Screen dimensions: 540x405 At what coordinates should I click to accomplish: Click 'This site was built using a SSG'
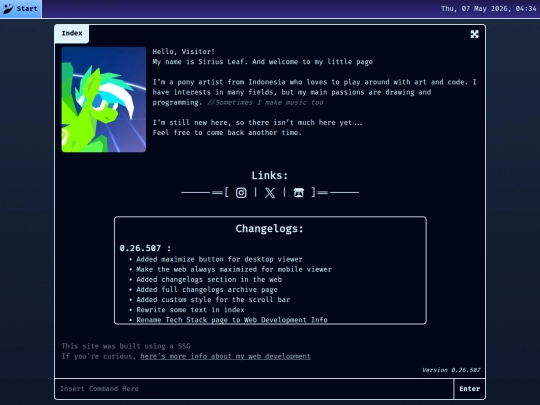pyautogui.click(x=126, y=346)
